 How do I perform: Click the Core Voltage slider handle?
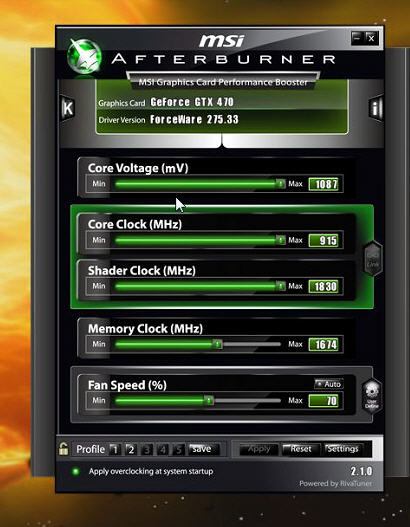(x=280, y=184)
